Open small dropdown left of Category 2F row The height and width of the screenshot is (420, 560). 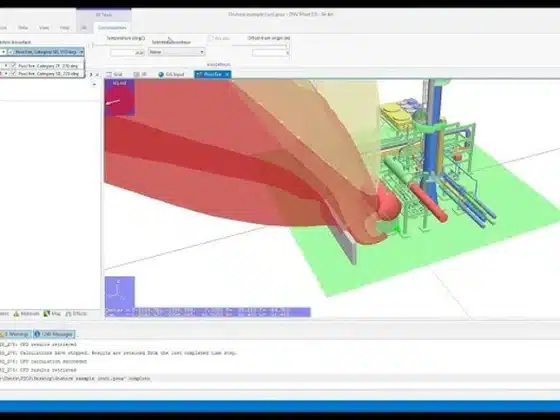tap(6, 66)
